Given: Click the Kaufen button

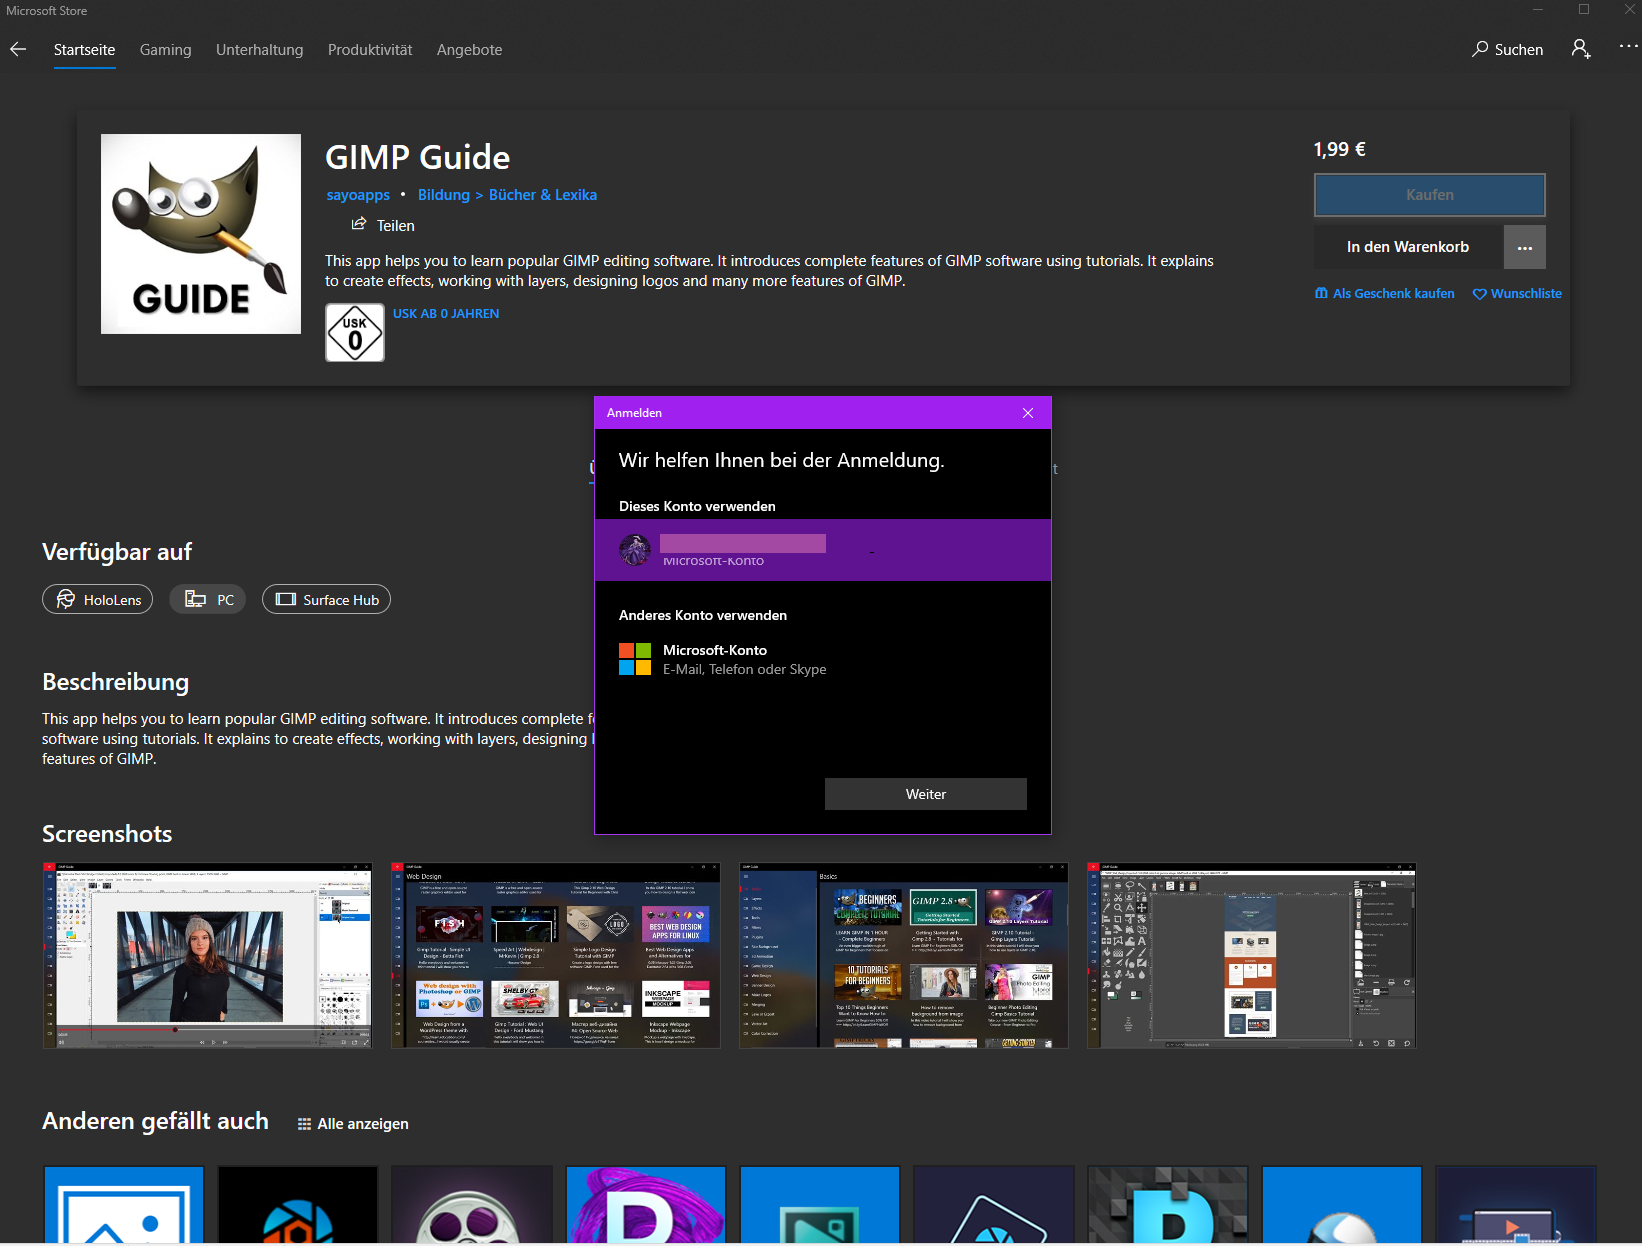Looking at the screenshot, I should pyautogui.click(x=1430, y=195).
